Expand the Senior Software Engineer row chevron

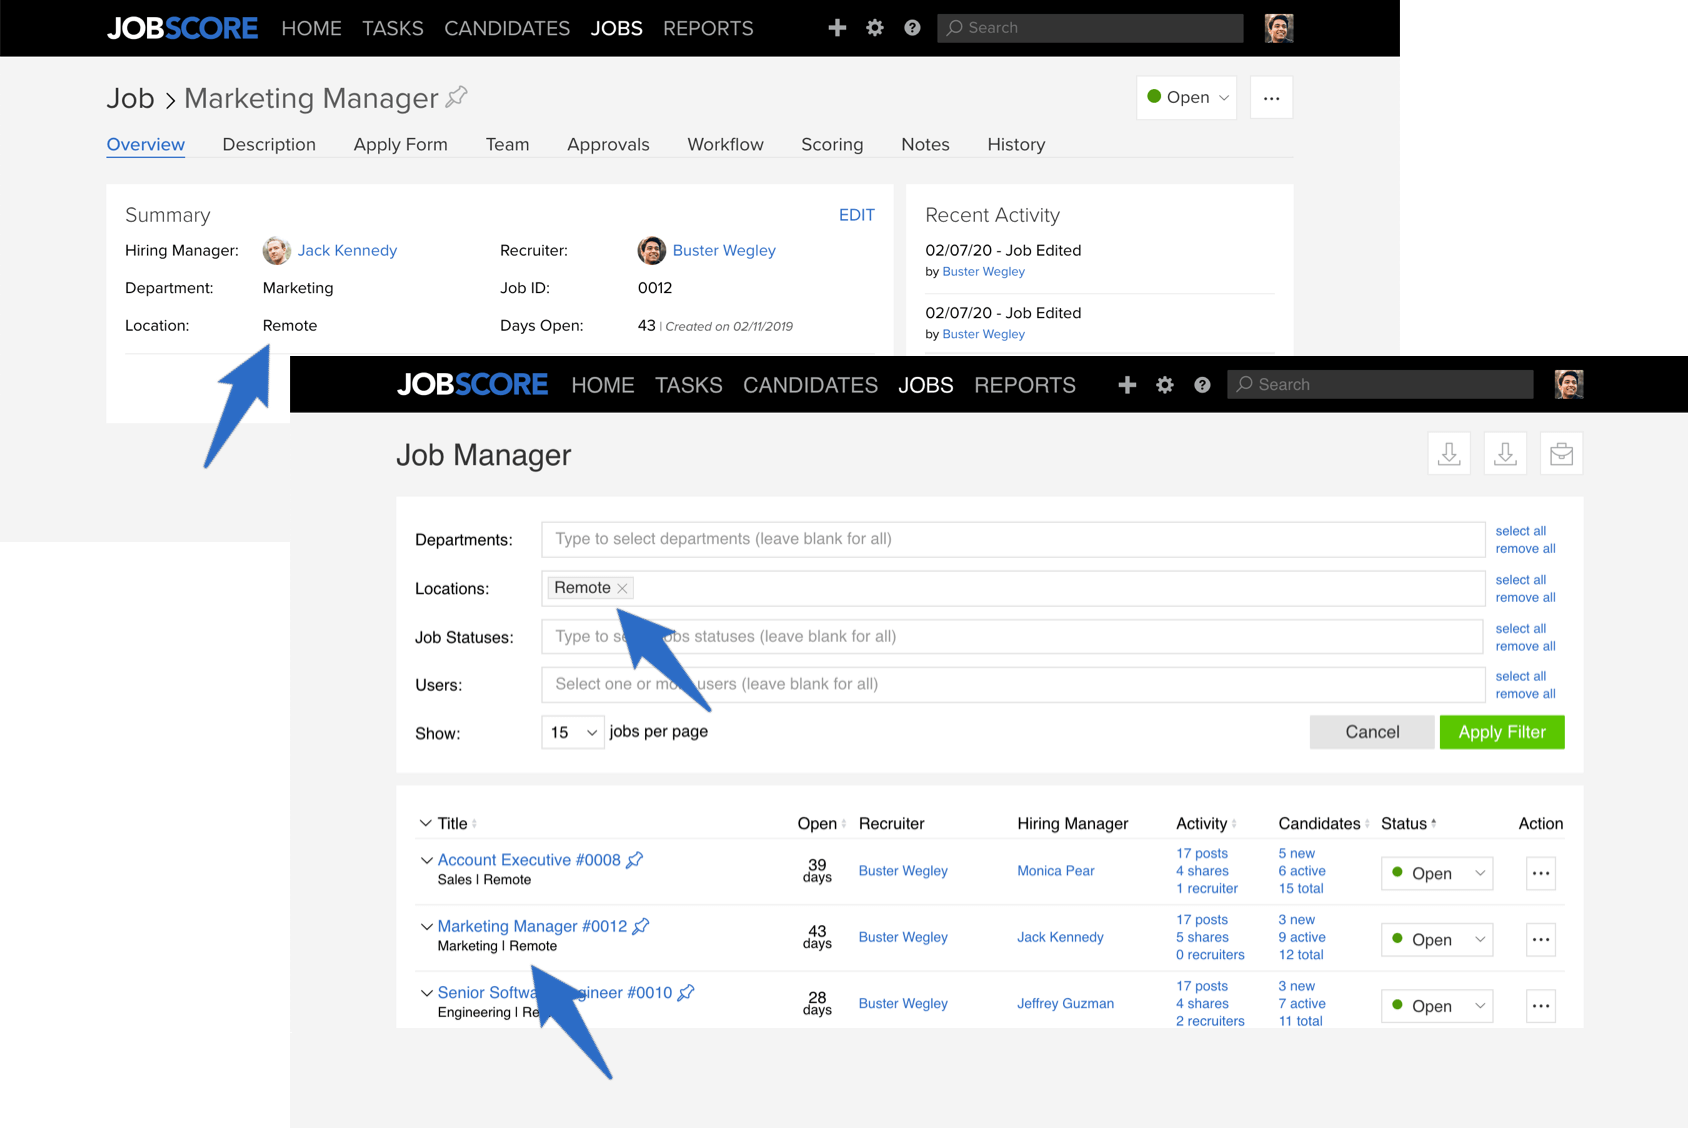coord(427,993)
